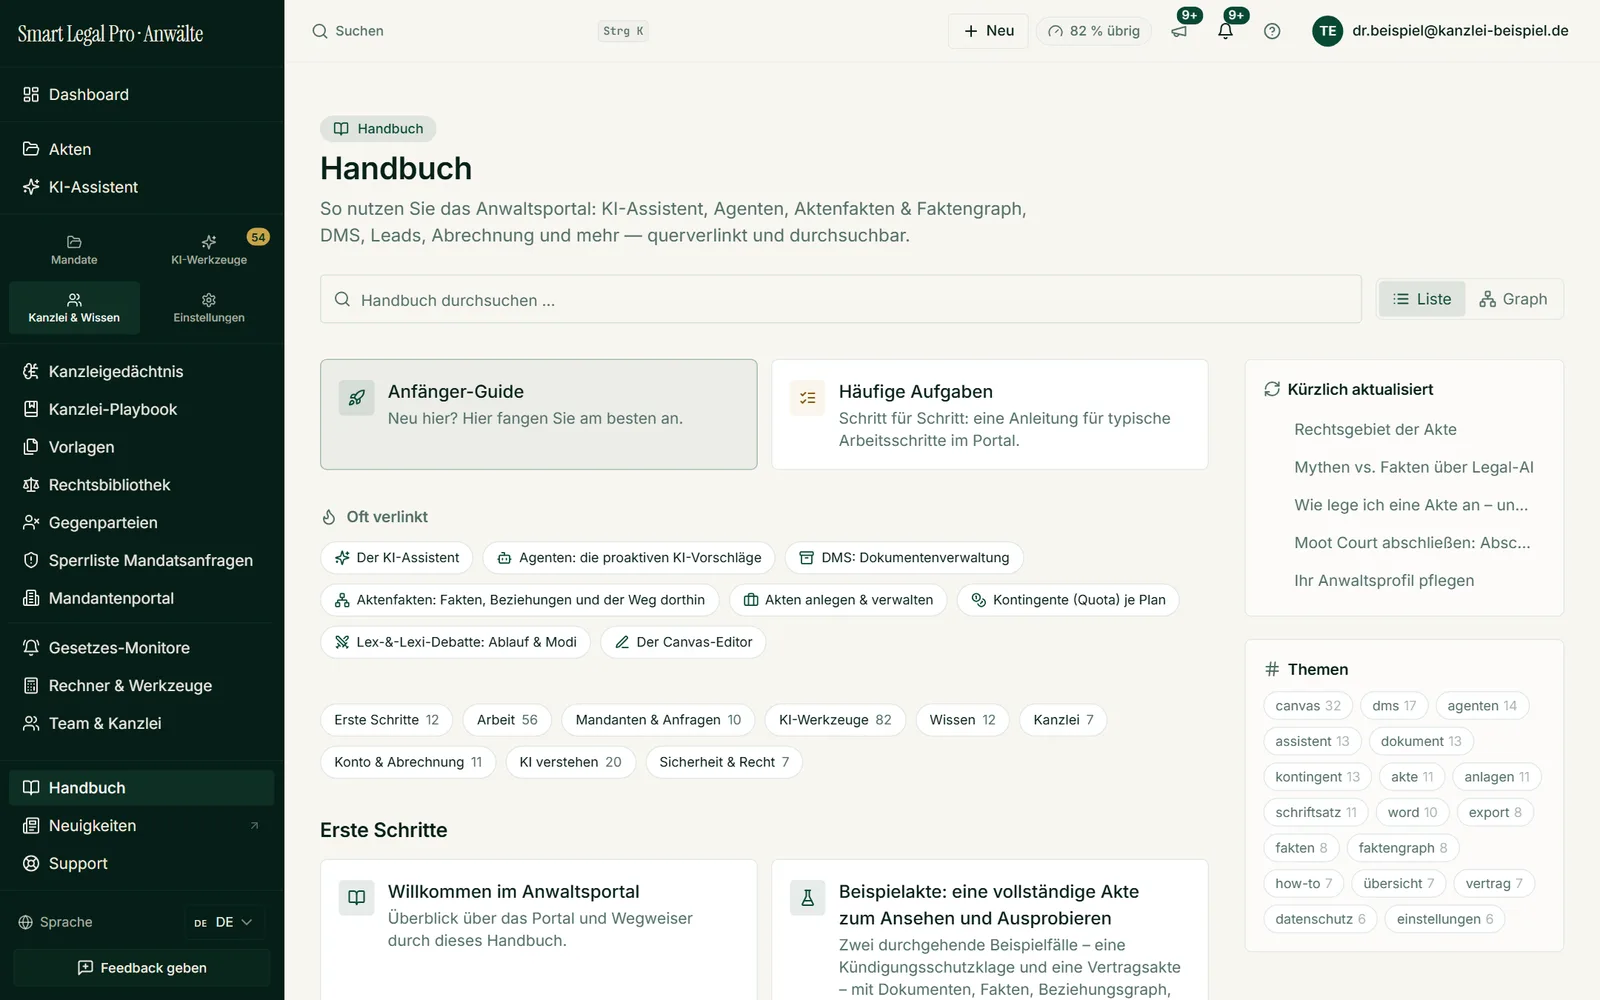This screenshot has height=1000, width=1600.
Task: Click the TE user avatar
Action: pyautogui.click(x=1327, y=31)
